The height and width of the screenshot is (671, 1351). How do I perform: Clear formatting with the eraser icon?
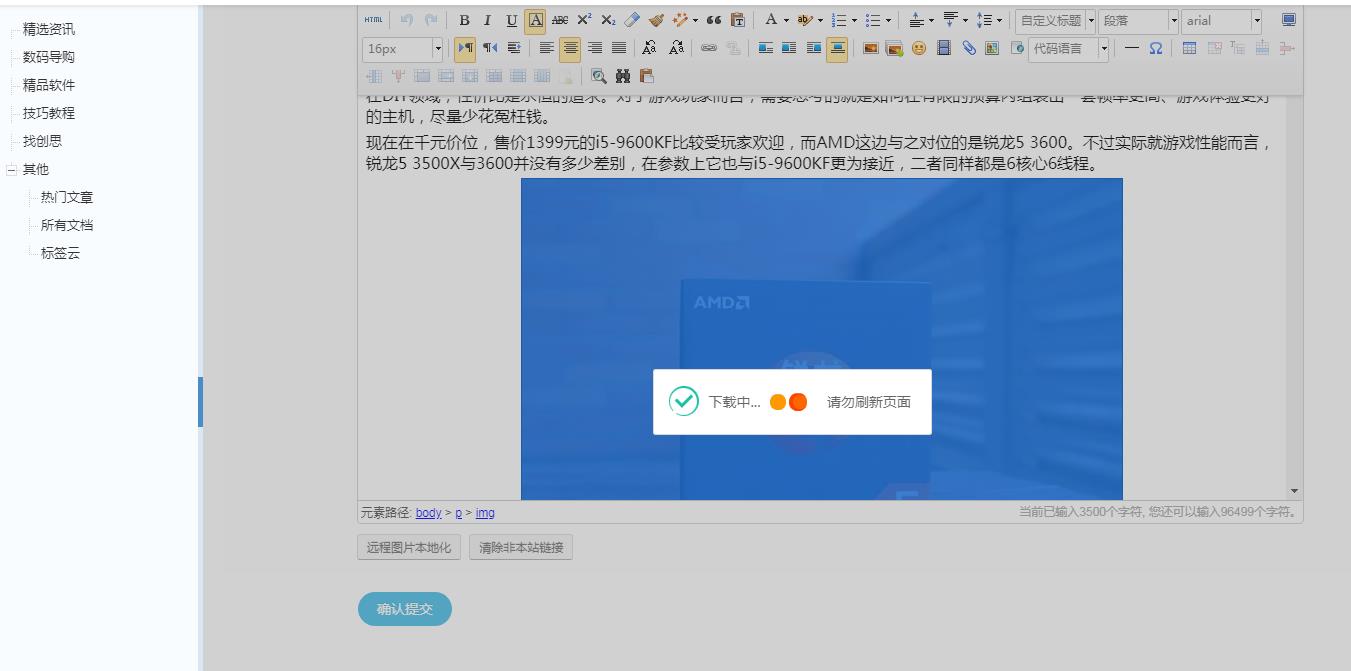coord(632,20)
